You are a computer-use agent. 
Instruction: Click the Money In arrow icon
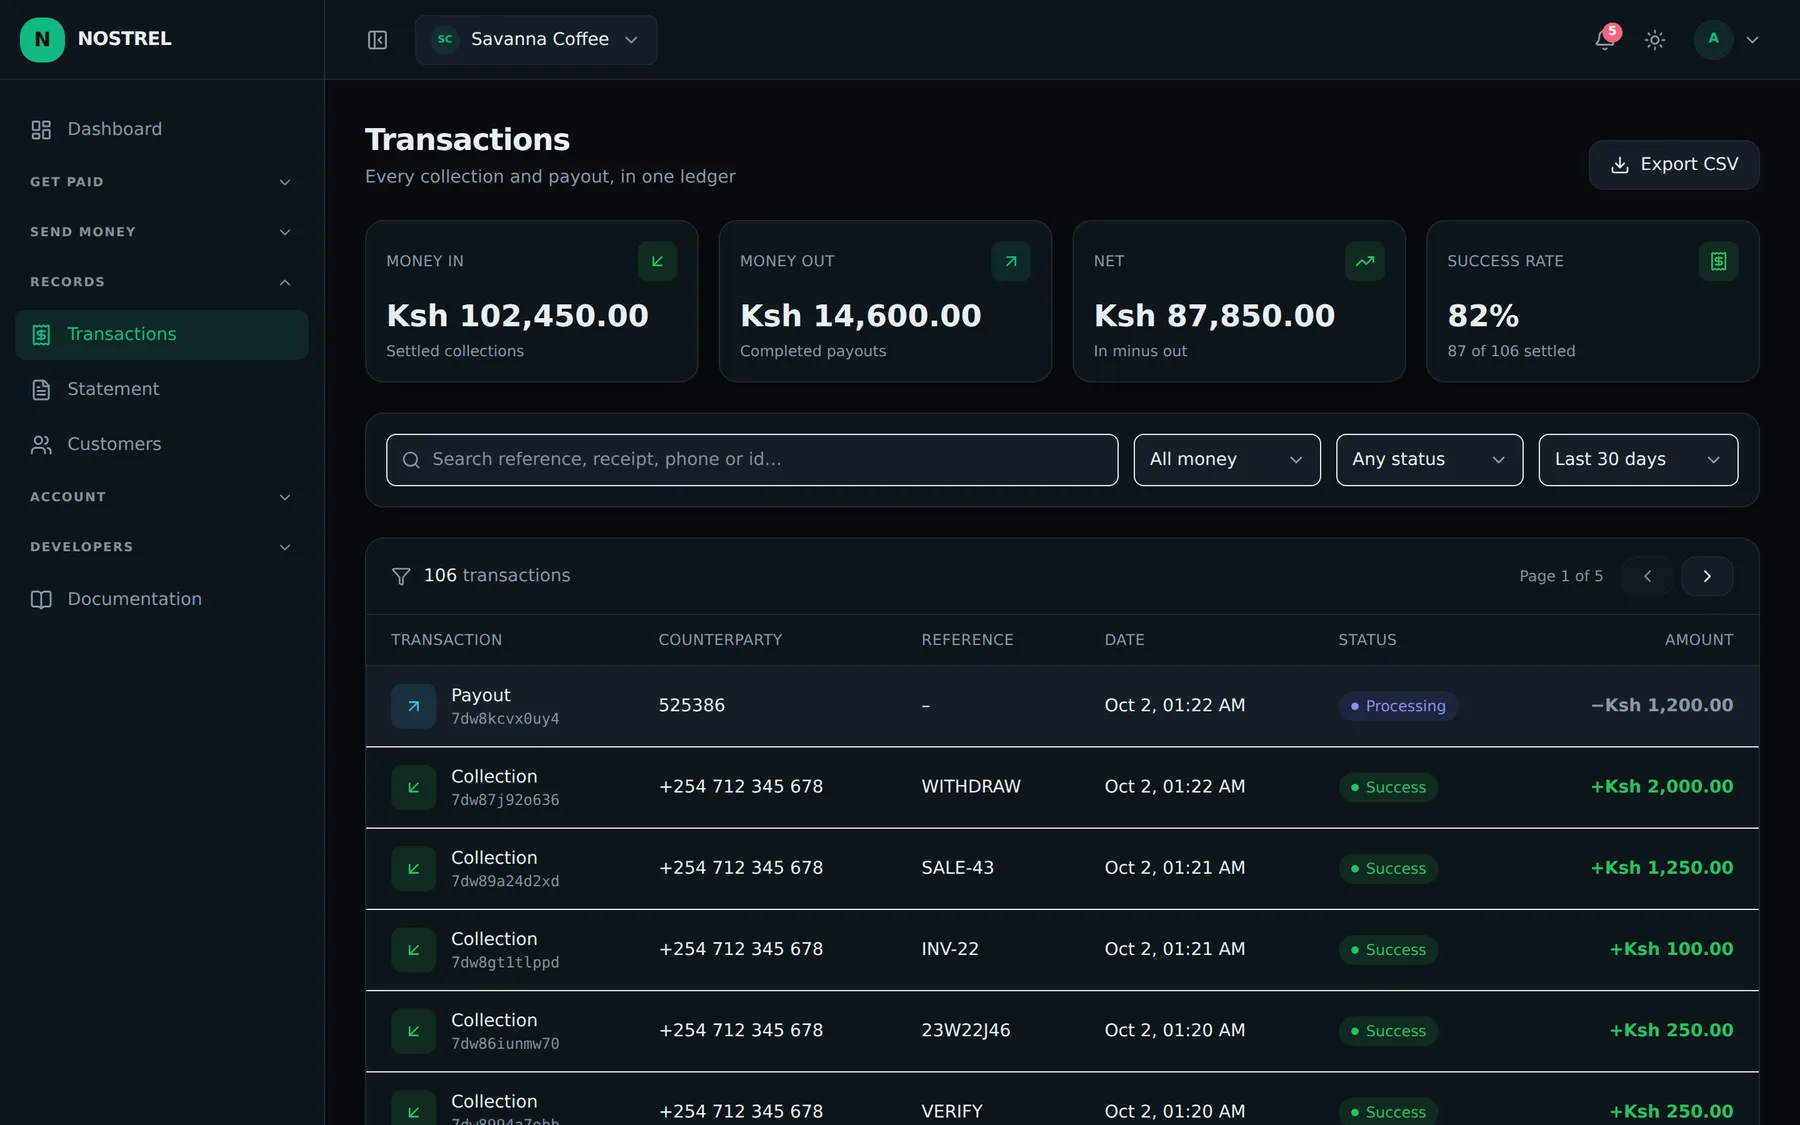point(657,261)
